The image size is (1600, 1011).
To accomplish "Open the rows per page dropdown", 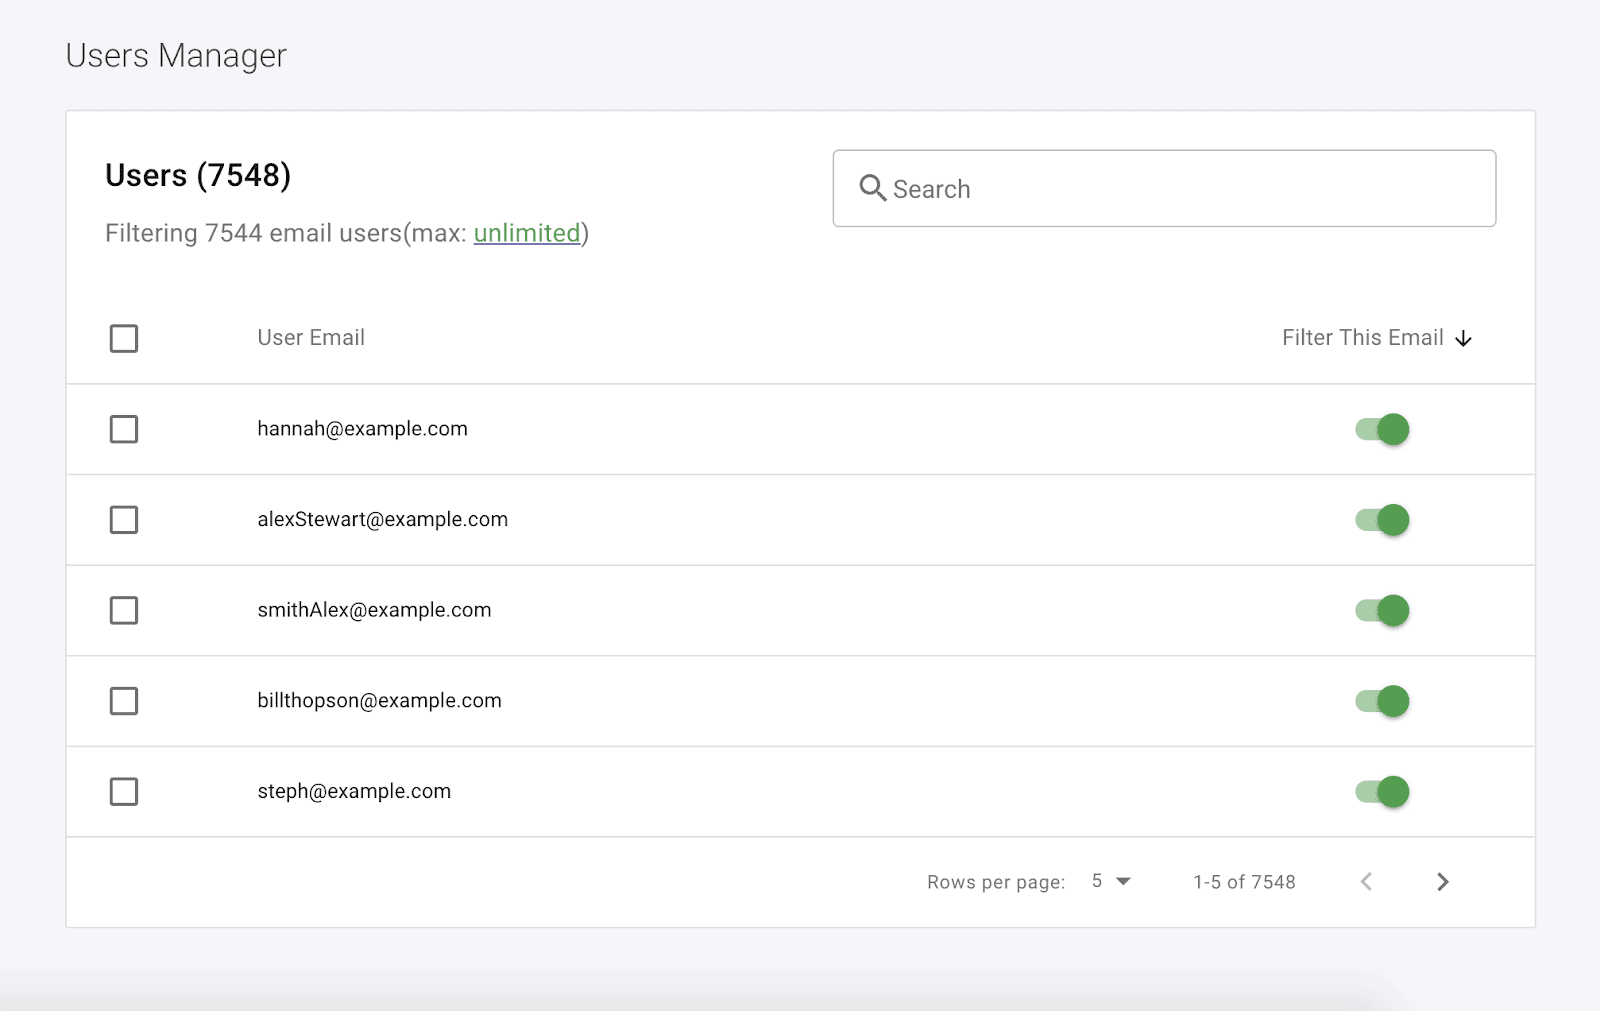I will pos(1111,881).
